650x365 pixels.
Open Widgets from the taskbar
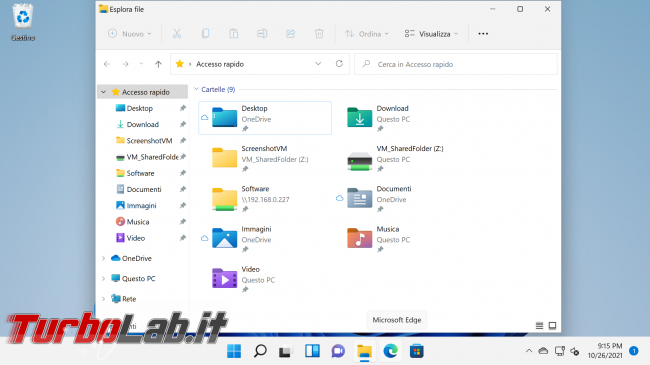tap(312, 351)
